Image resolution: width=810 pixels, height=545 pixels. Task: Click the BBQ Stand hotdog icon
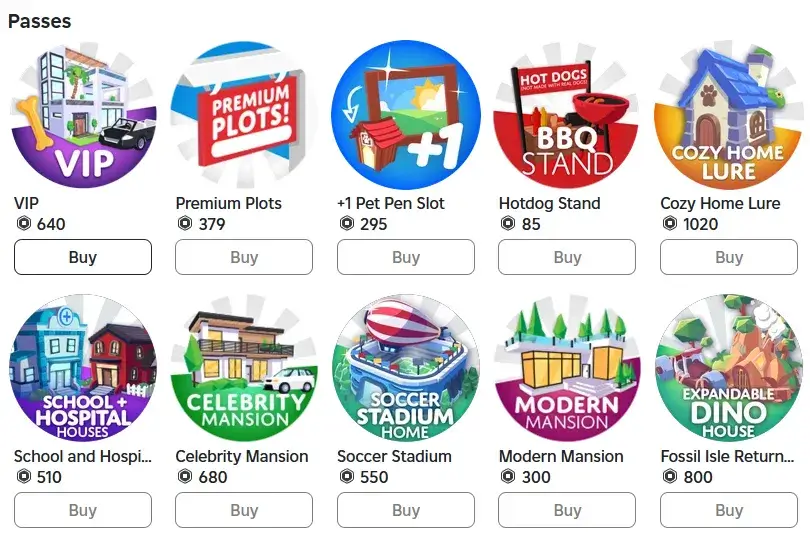[x=567, y=114]
